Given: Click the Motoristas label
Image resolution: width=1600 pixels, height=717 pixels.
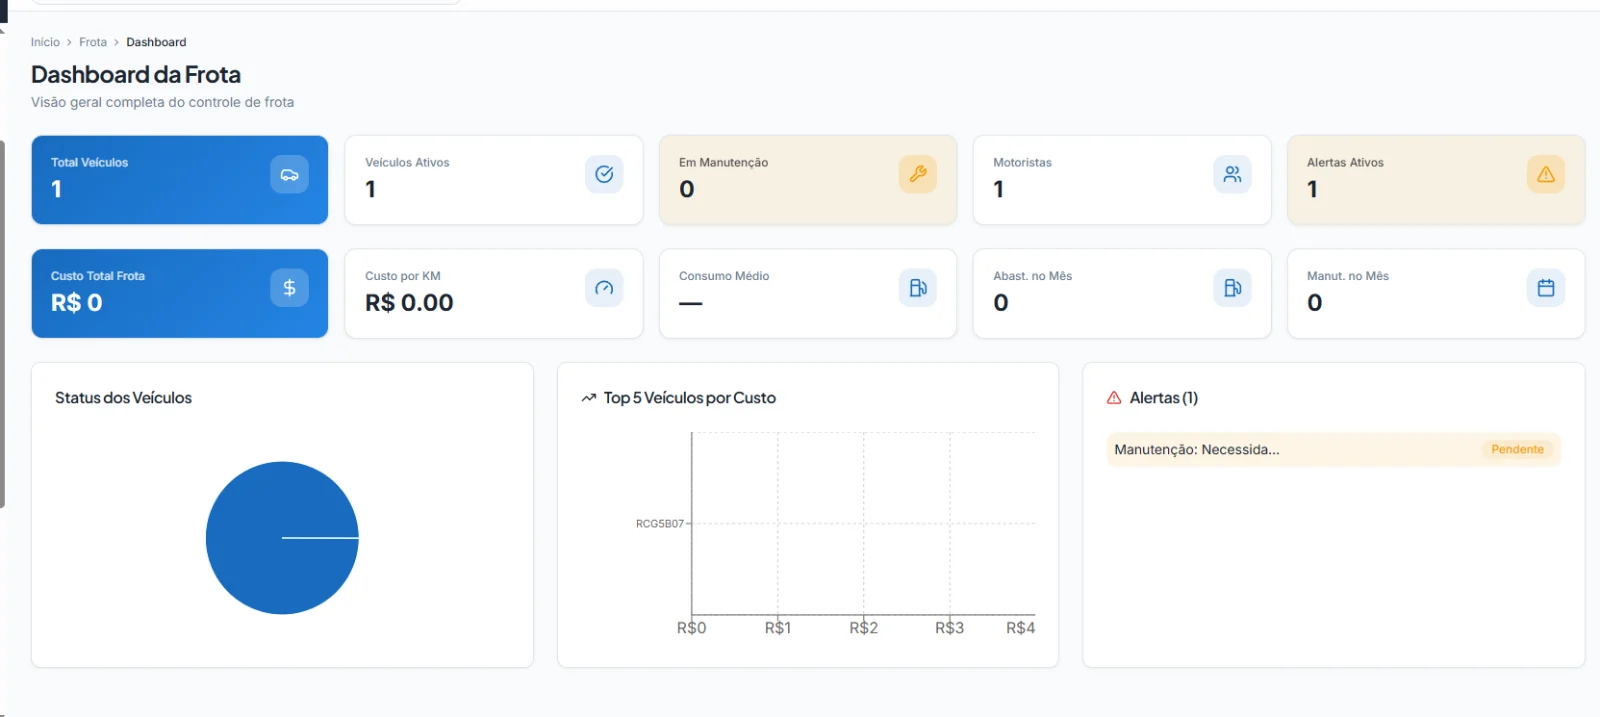Looking at the screenshot, I should click(1022, 162).
